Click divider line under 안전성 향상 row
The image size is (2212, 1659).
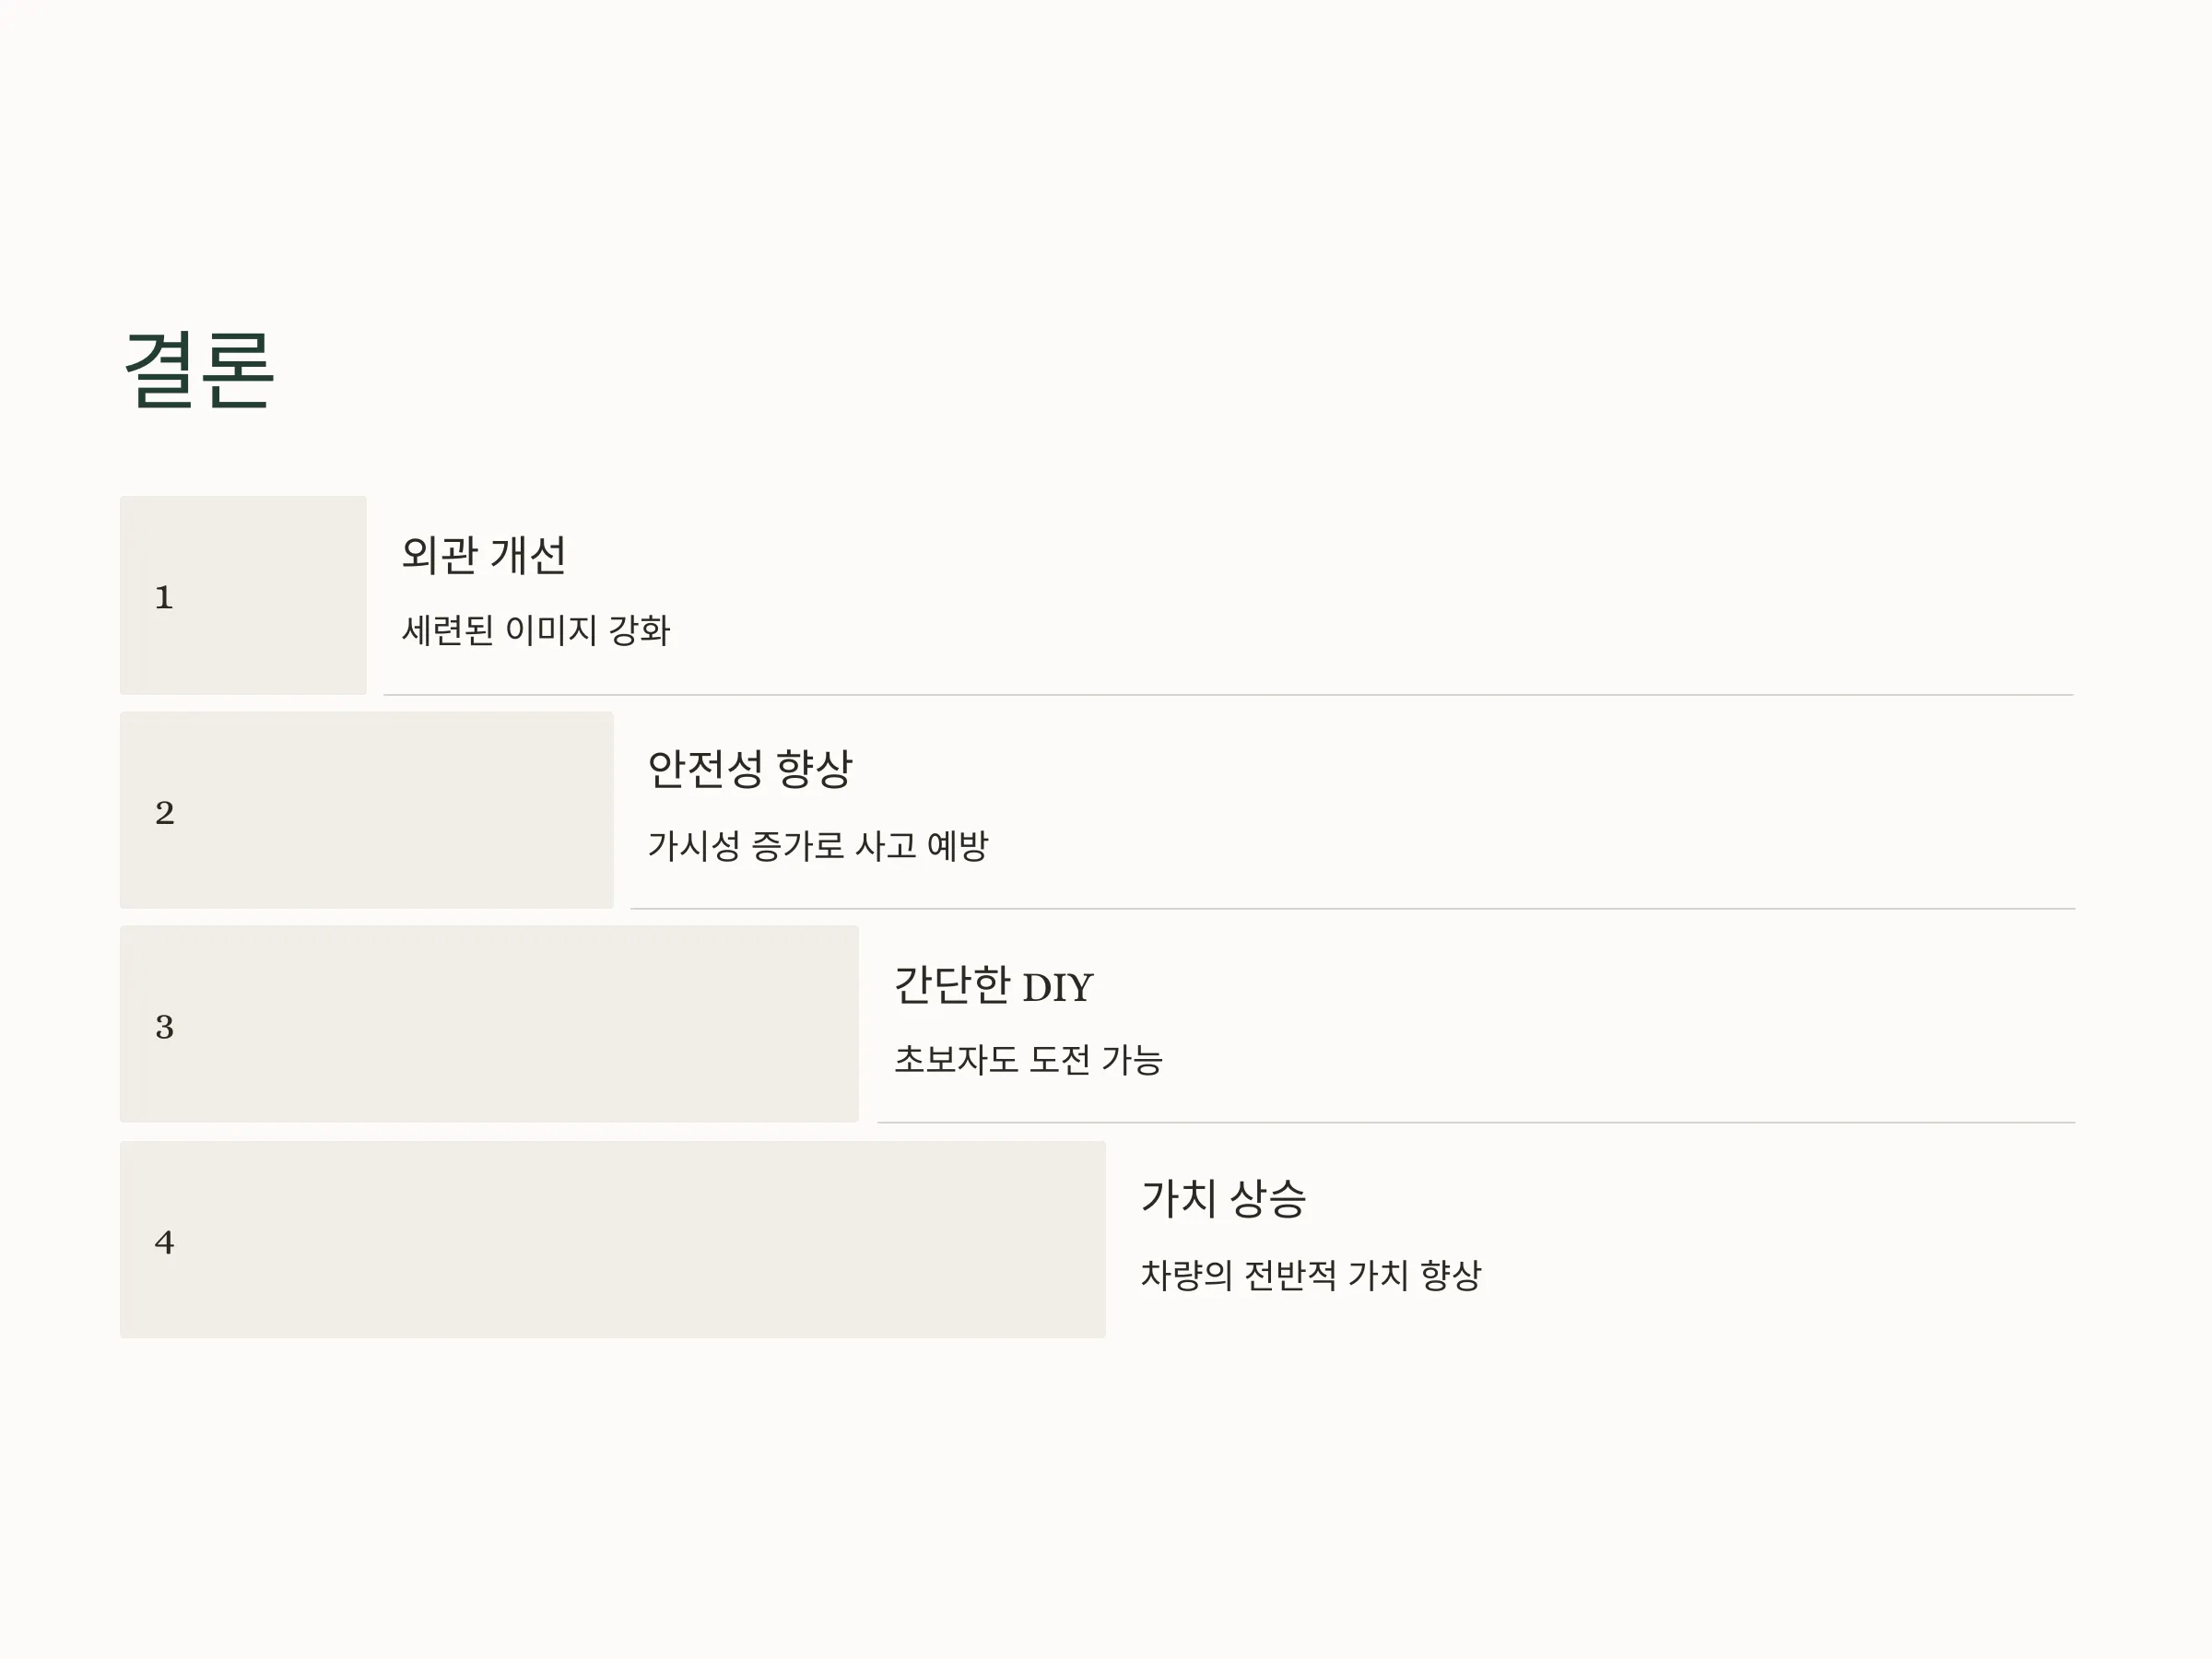(1353, 909)
